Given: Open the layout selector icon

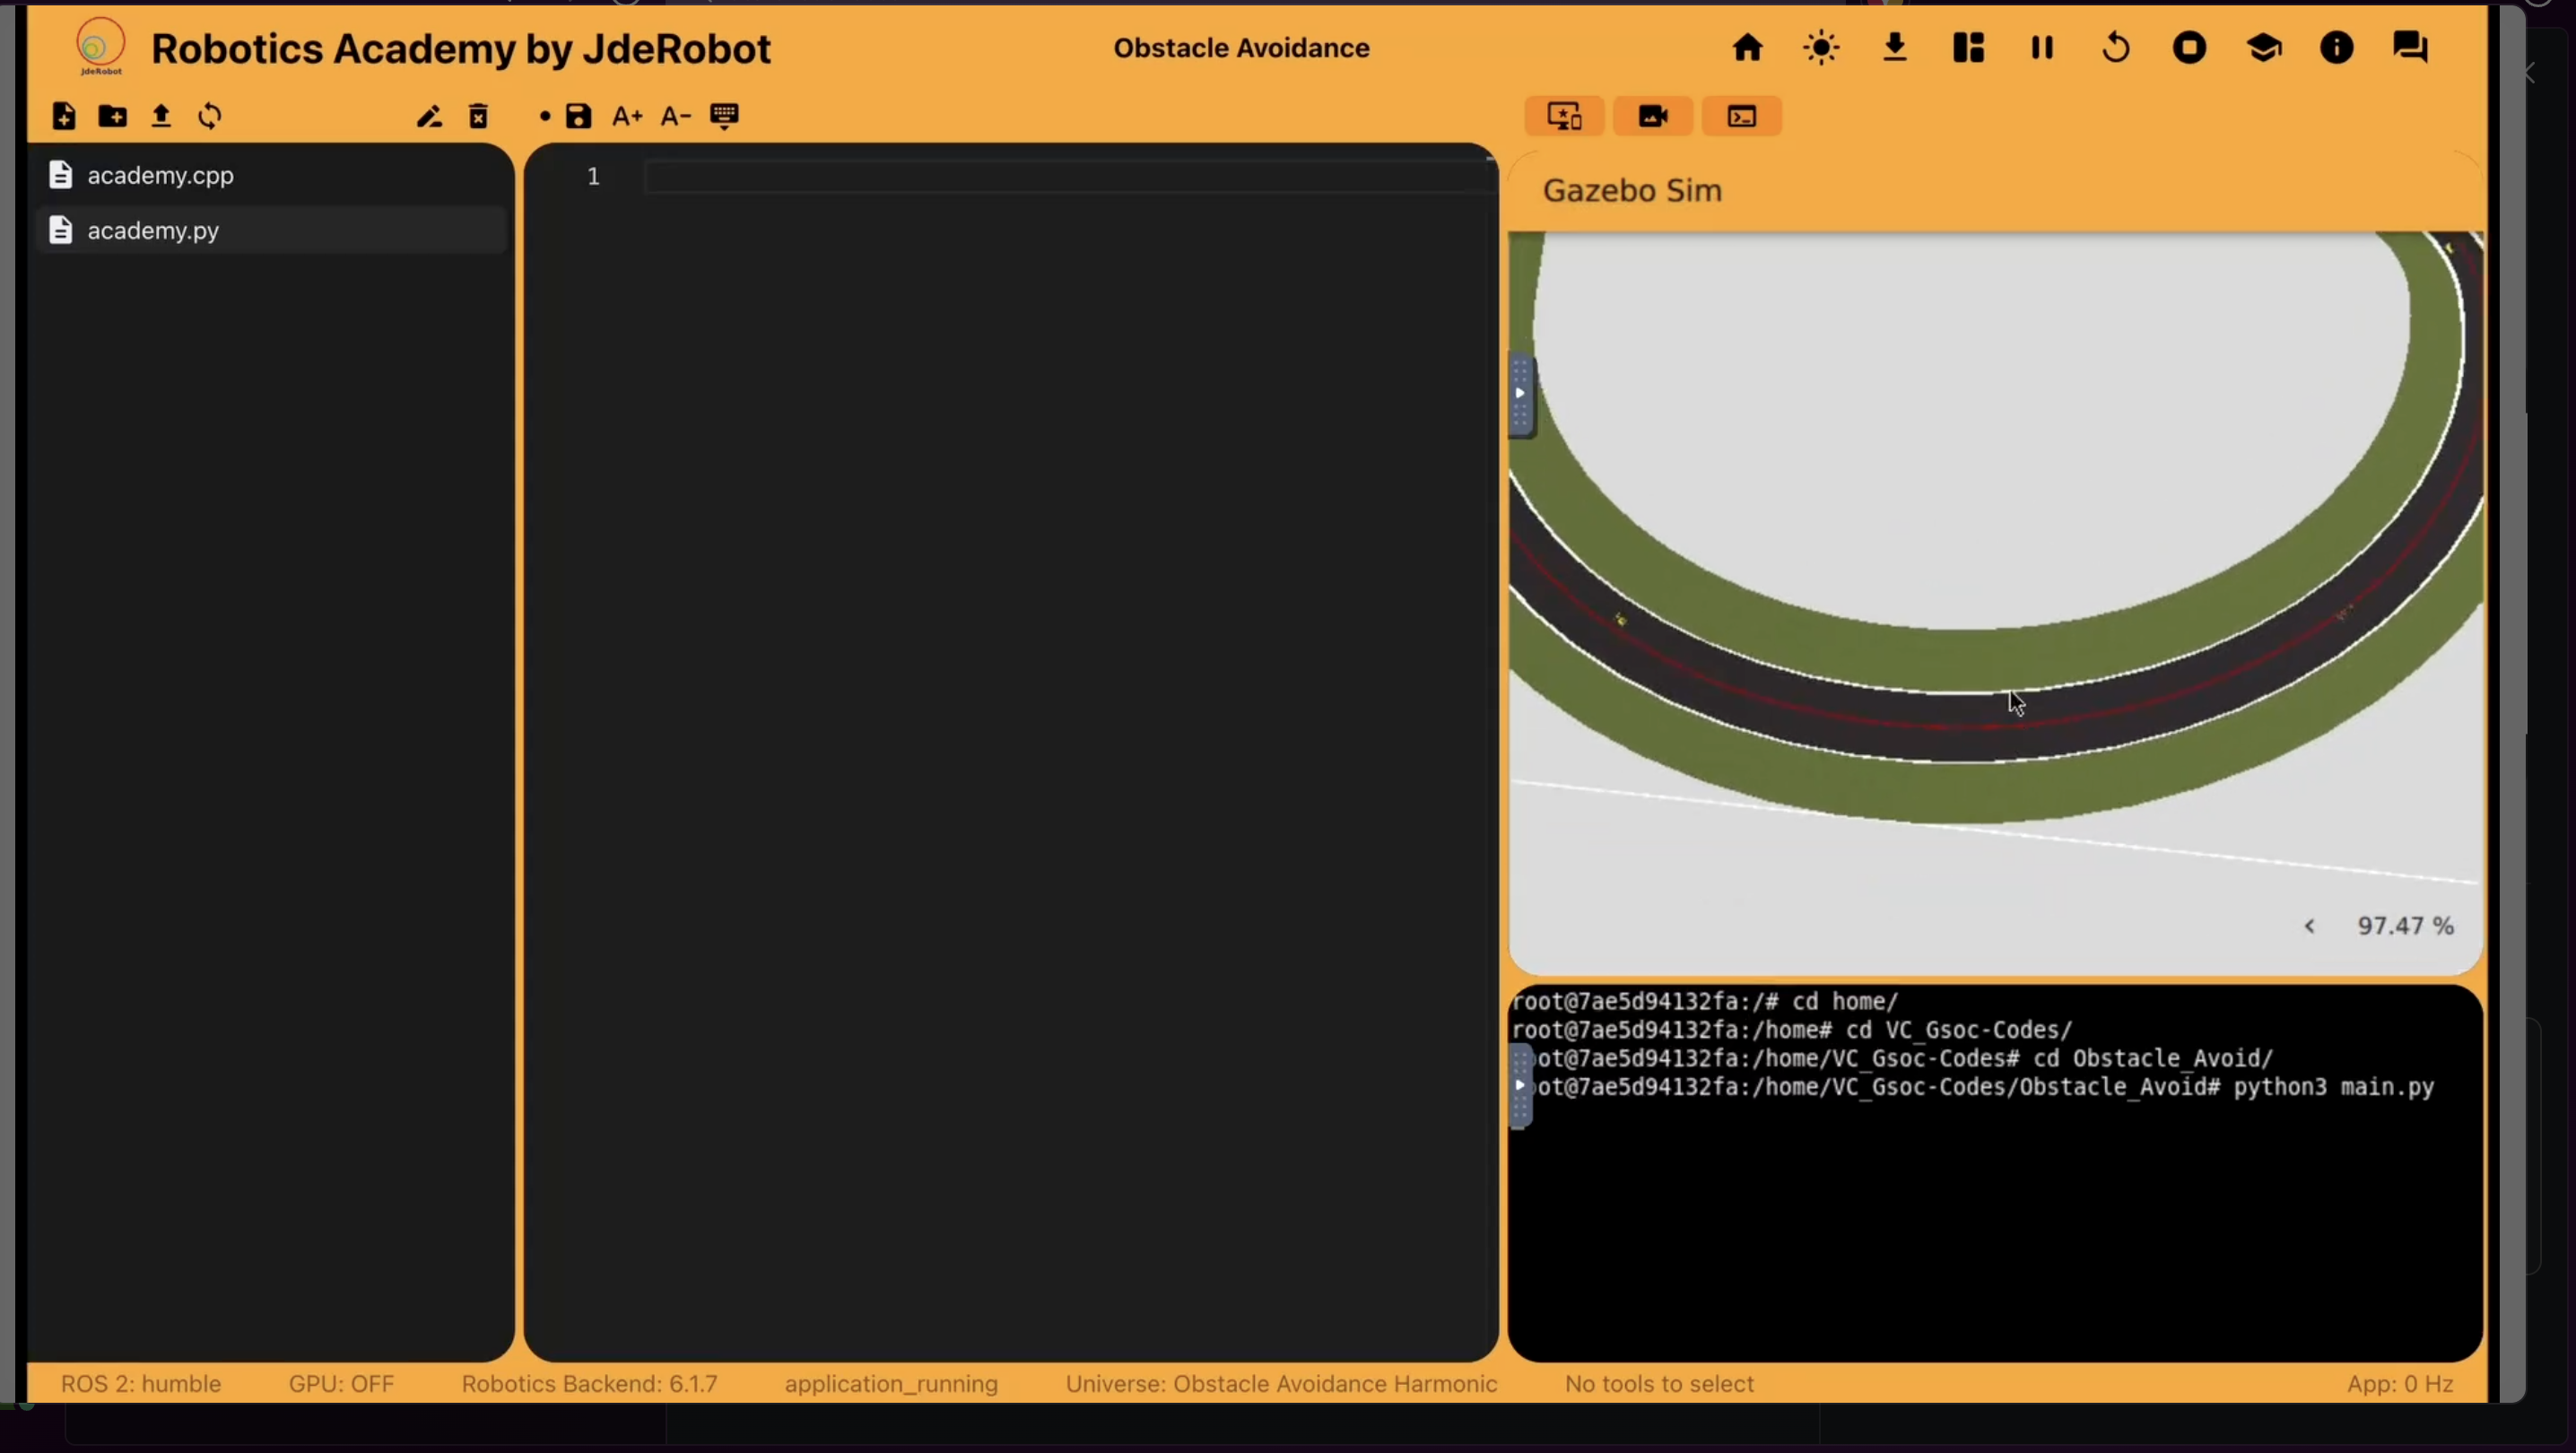Looking at the screenshot, I should pyautogui.click(x=1968, y=47).
